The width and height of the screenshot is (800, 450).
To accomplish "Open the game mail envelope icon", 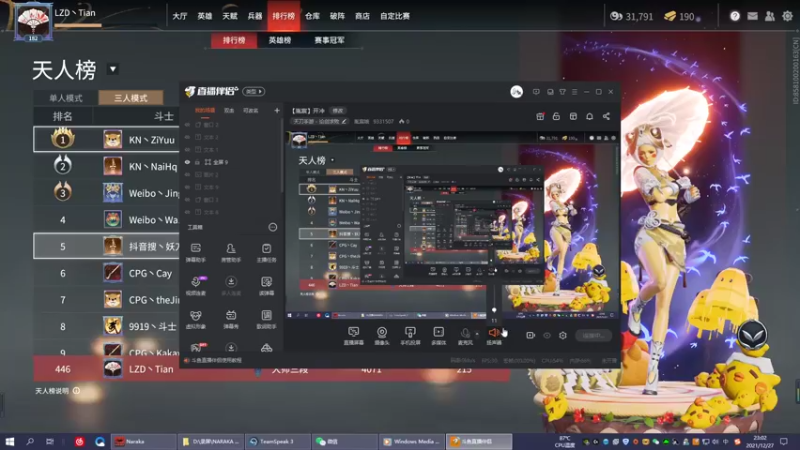I will (x=753, y=16).
